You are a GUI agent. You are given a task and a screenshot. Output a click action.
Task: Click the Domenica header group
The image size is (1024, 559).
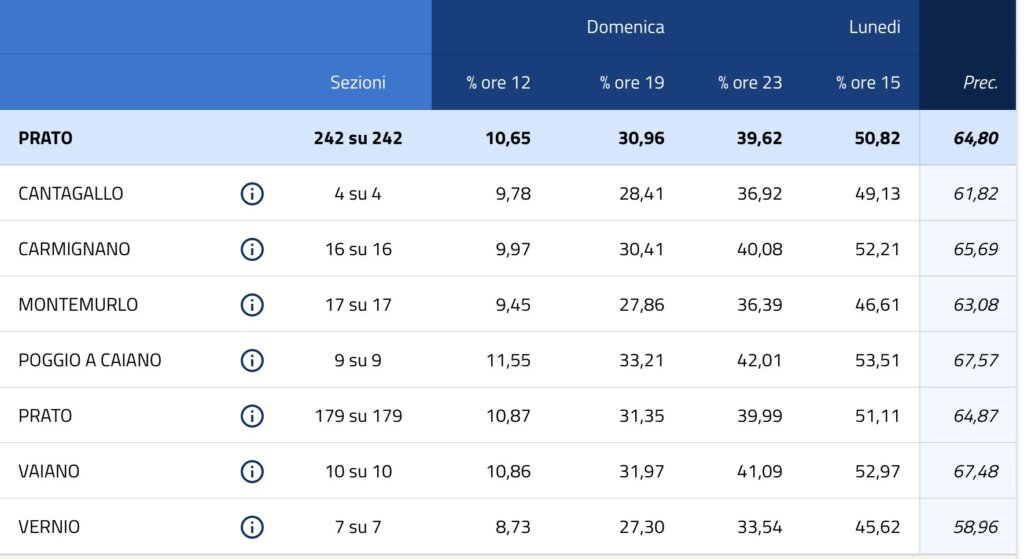click(625, 27)
